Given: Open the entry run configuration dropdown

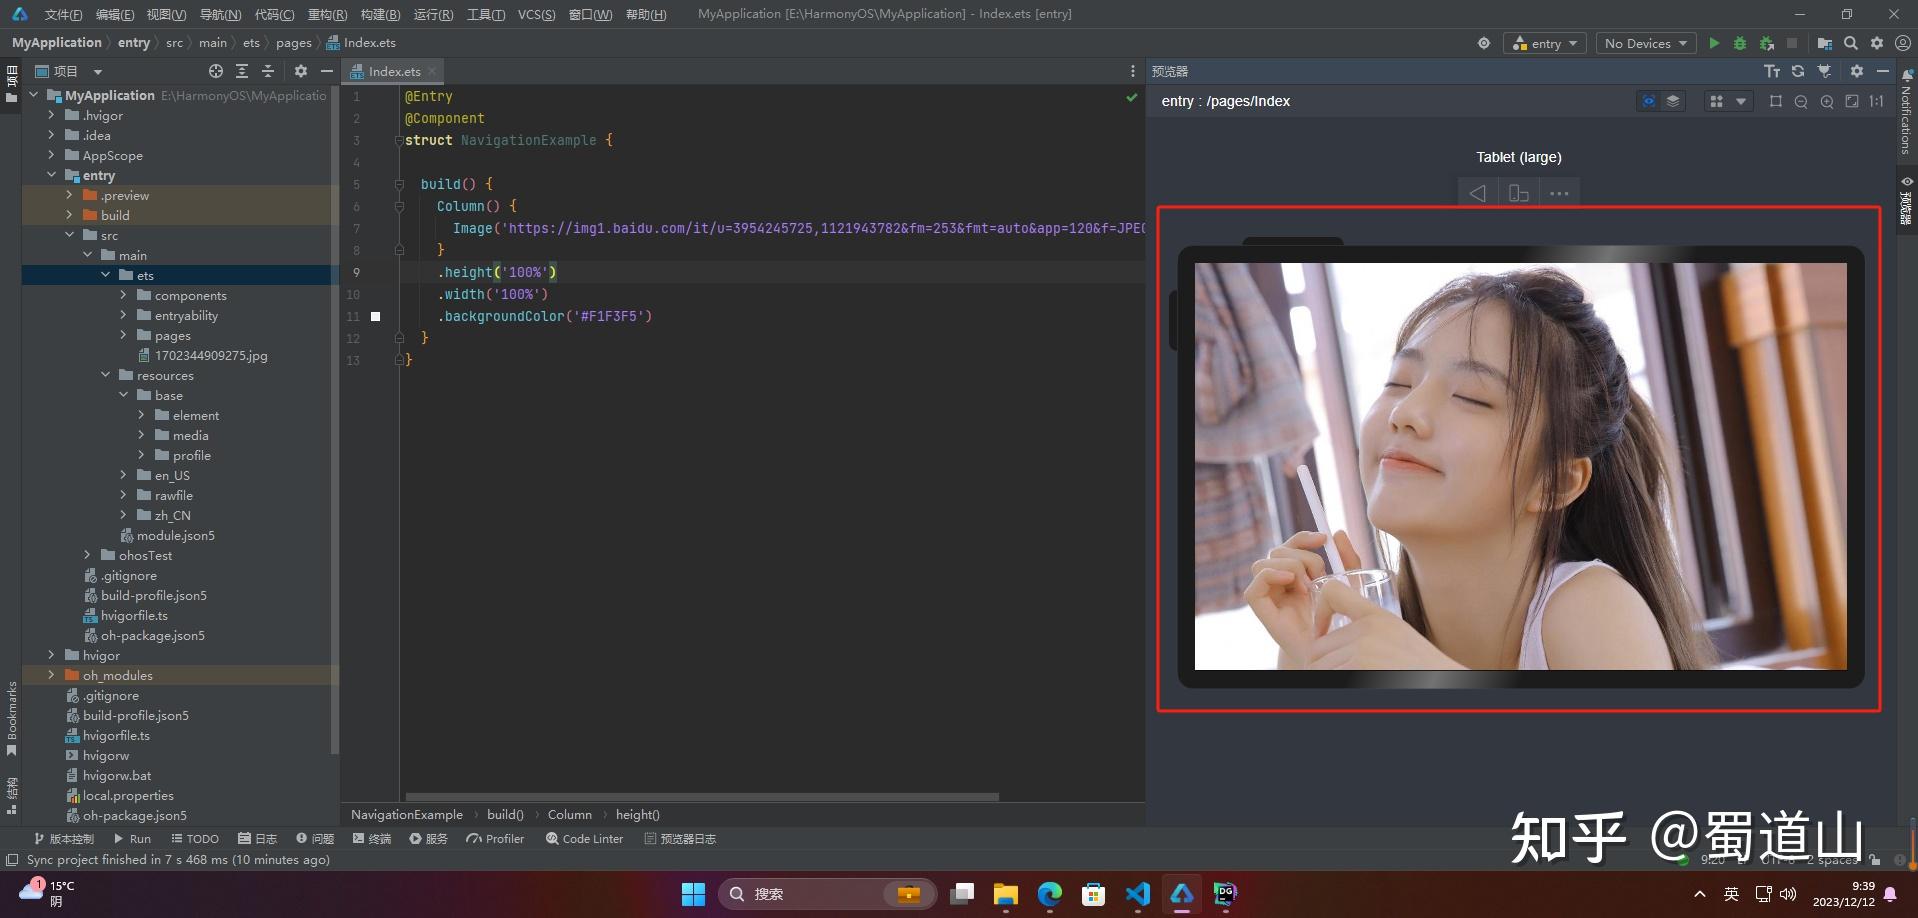Looking at the screenshot, I should tap(1544, 43).
